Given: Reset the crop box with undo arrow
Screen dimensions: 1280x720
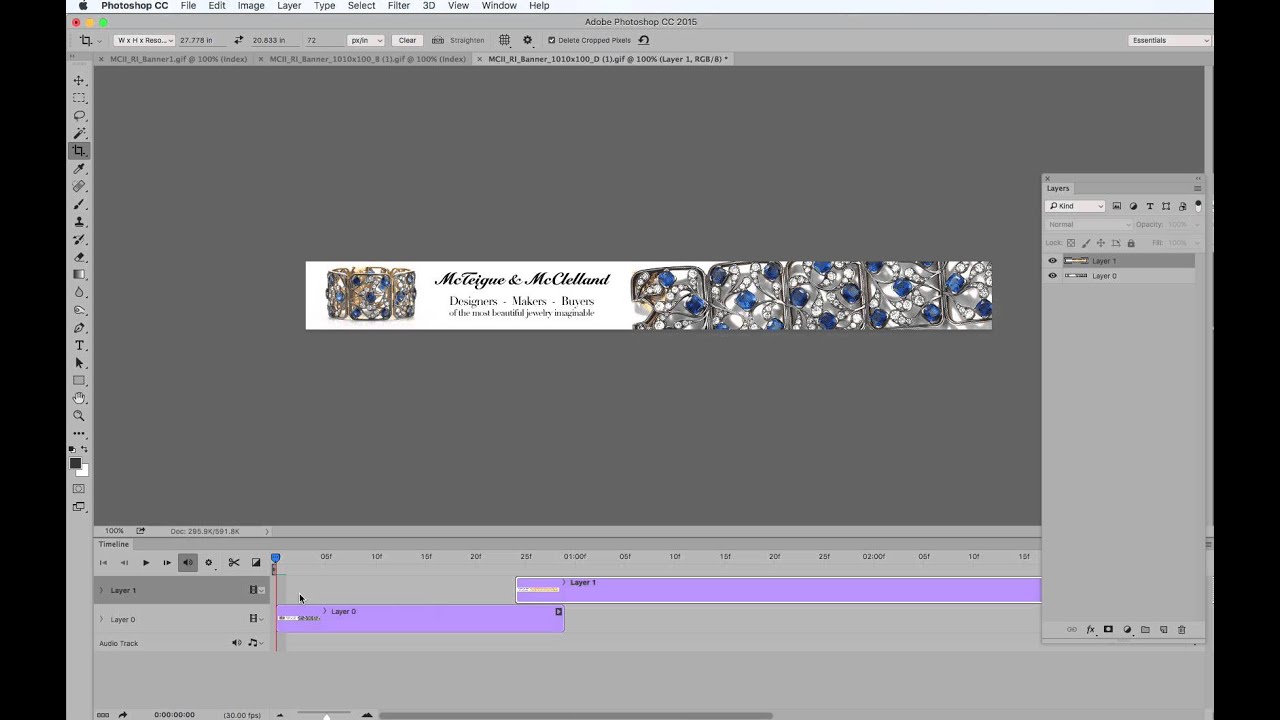Looking at the screenshot, I should pos(644,40).
